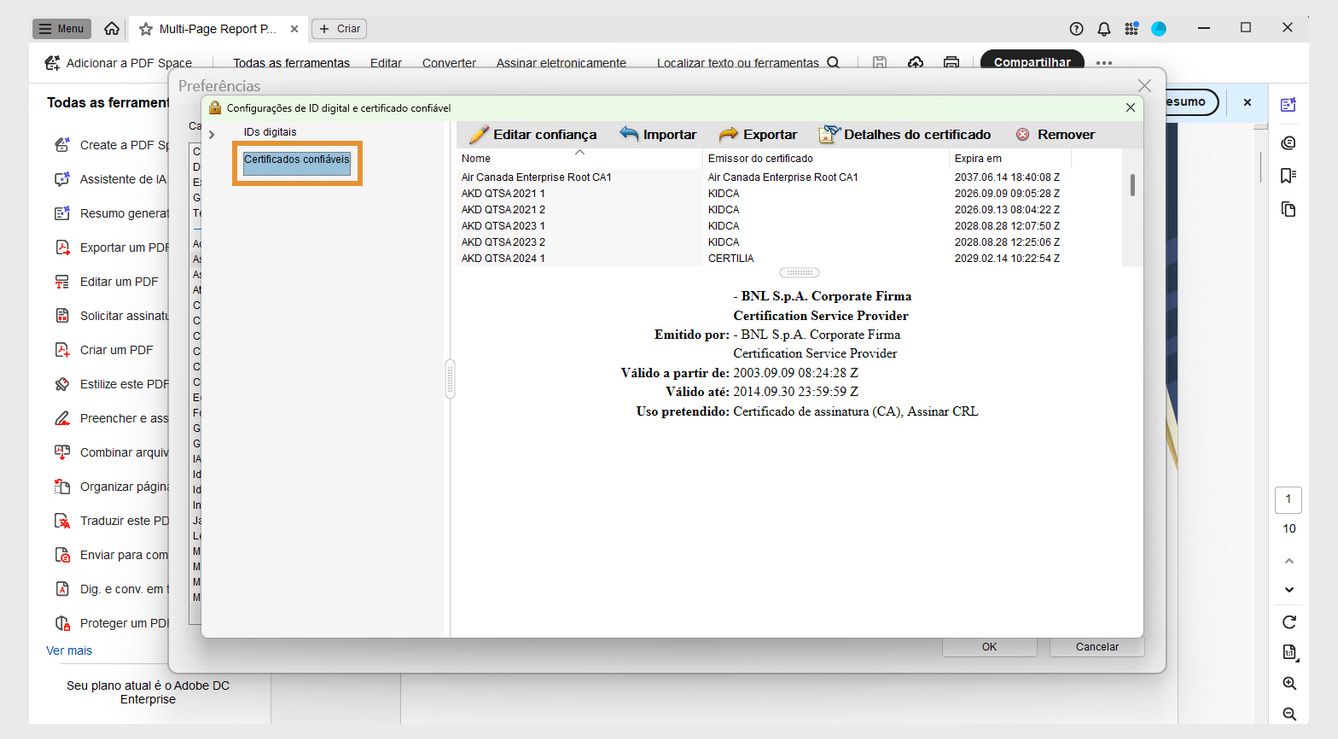Show notifications via the bell icon
The image size is (1338, 739).
click(1104, 29)
